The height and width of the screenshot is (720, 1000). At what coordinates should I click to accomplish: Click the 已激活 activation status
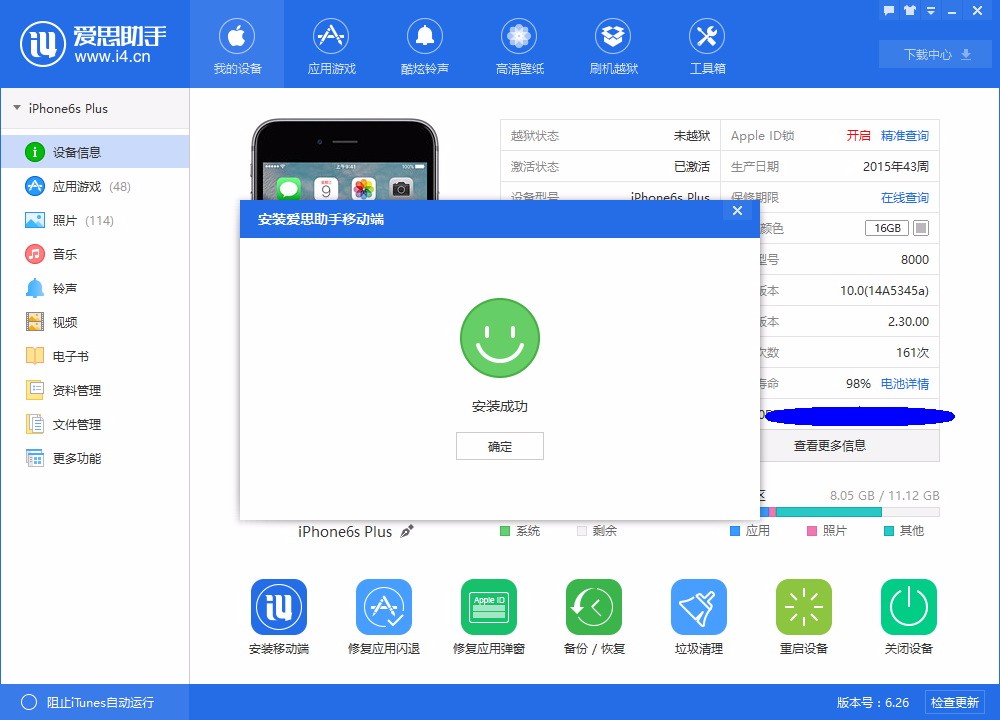[x=692, y=166]
